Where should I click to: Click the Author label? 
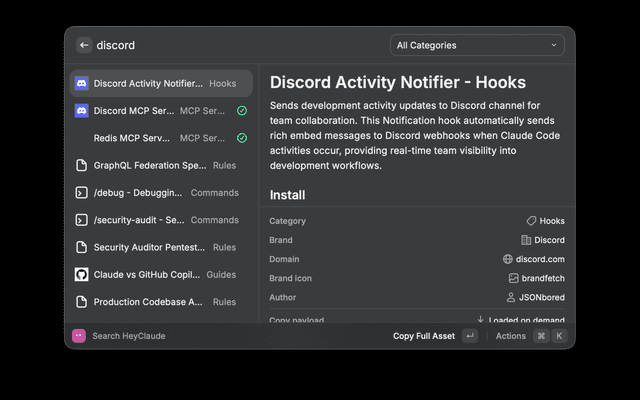pos(282,298)
